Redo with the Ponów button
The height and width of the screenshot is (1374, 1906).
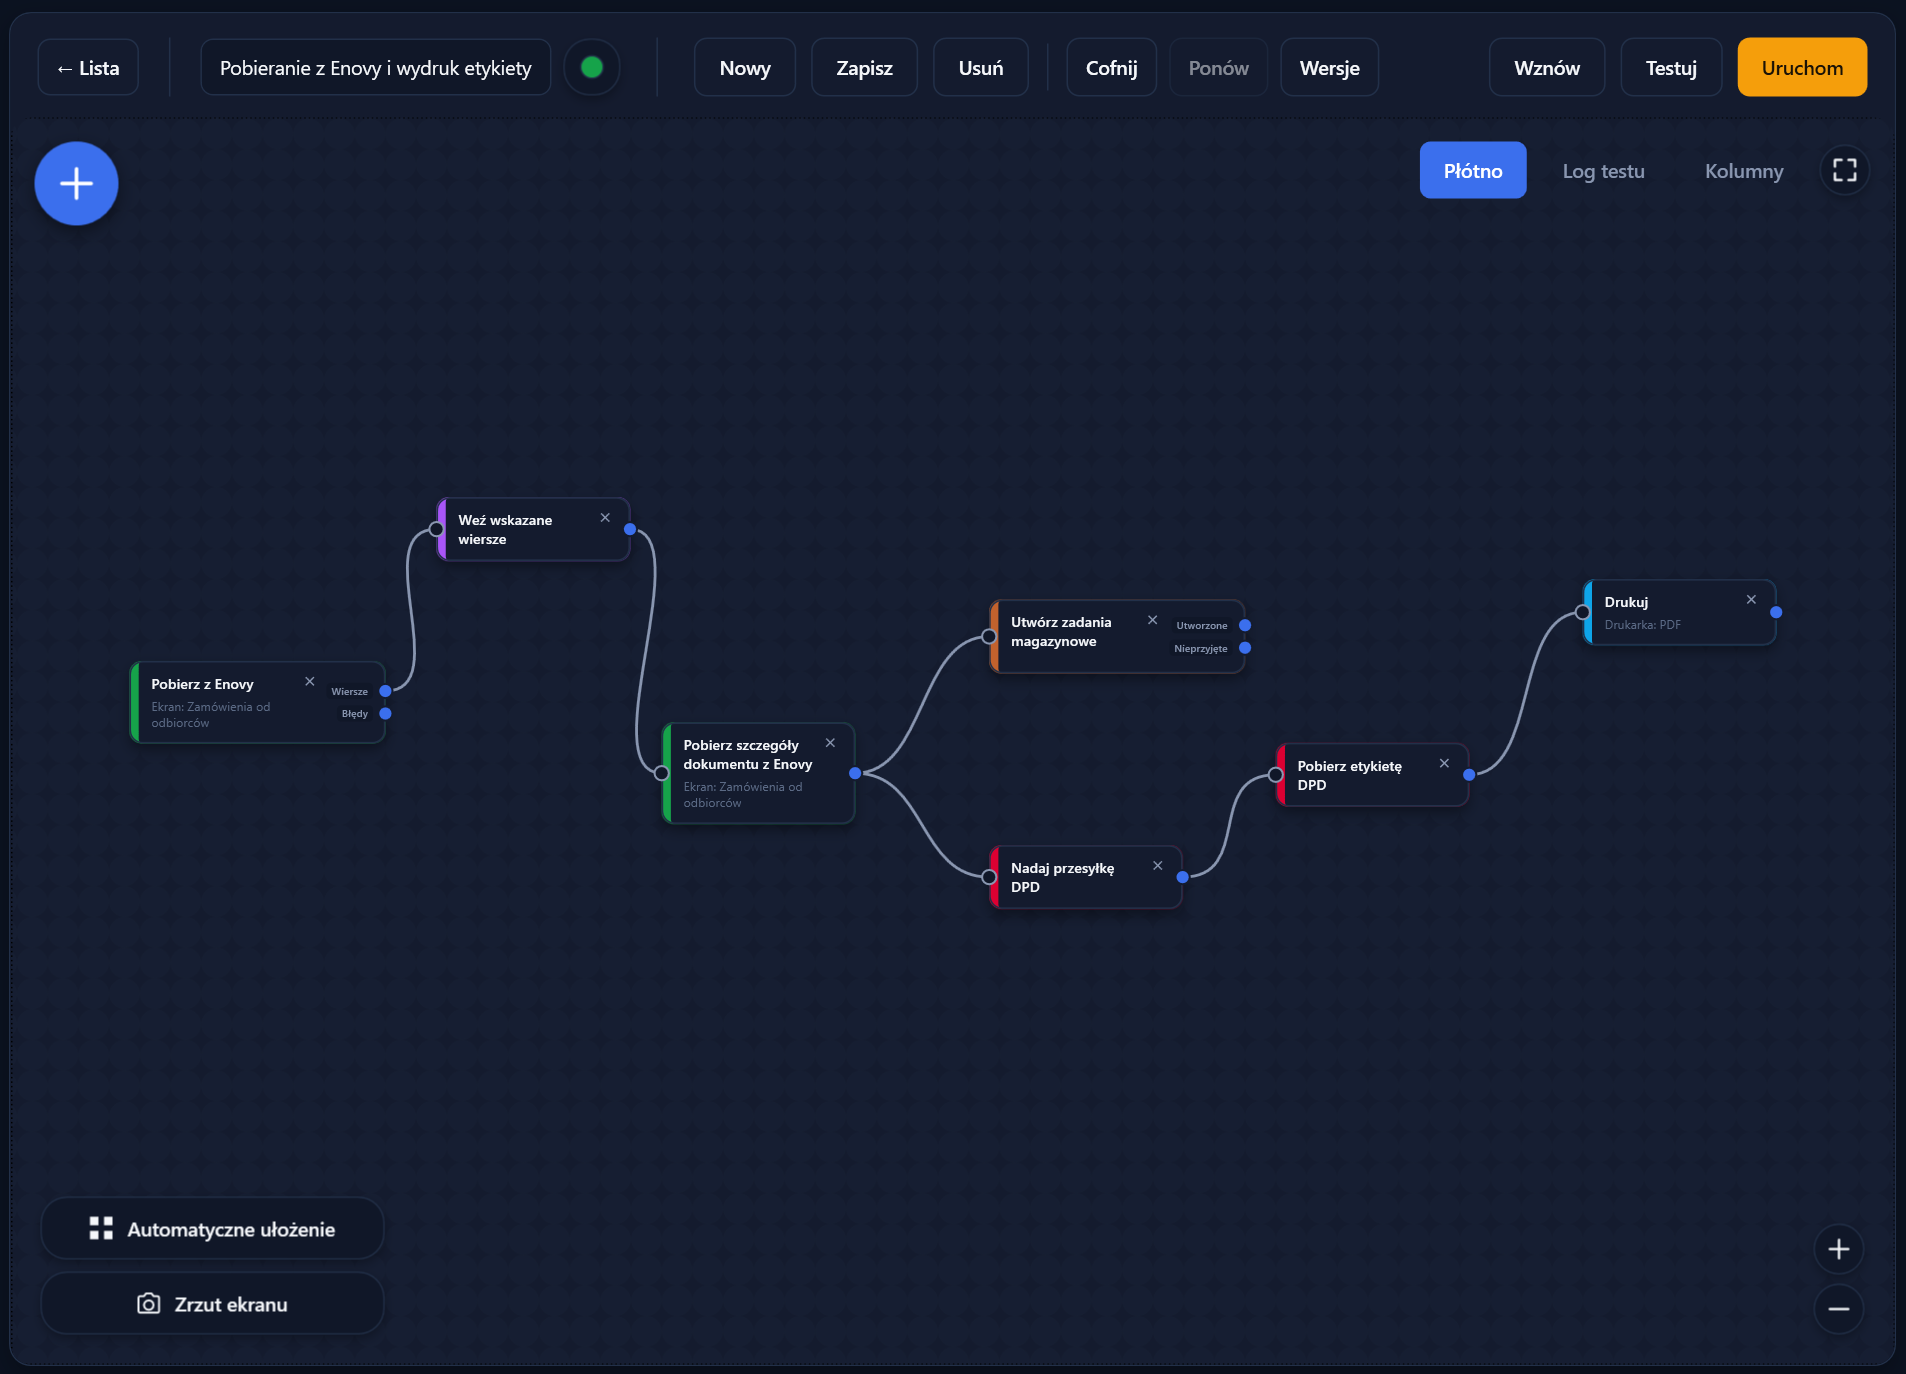coord(1218,68)
